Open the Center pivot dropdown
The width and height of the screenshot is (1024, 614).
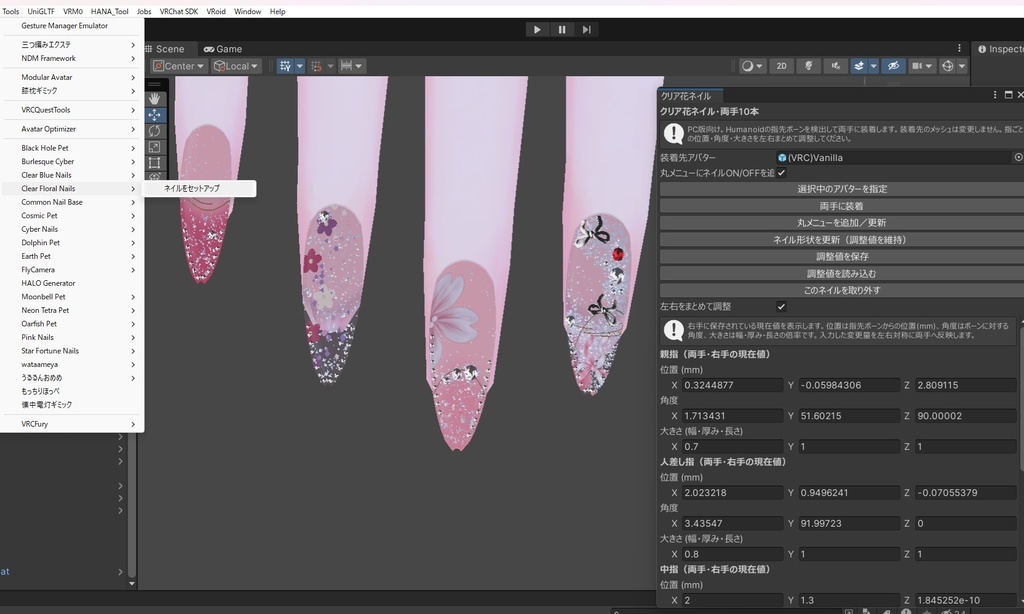(x=178, y=66)
